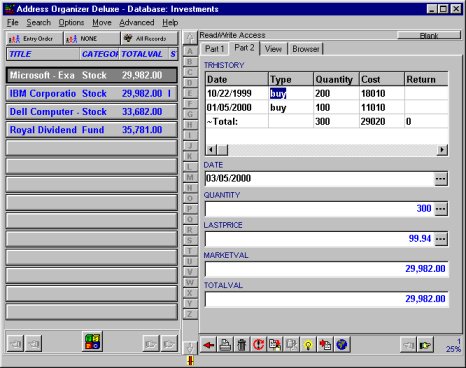Open the QUANTITY field ellipsis button
466x368 pixels.
tap(441, 209)
